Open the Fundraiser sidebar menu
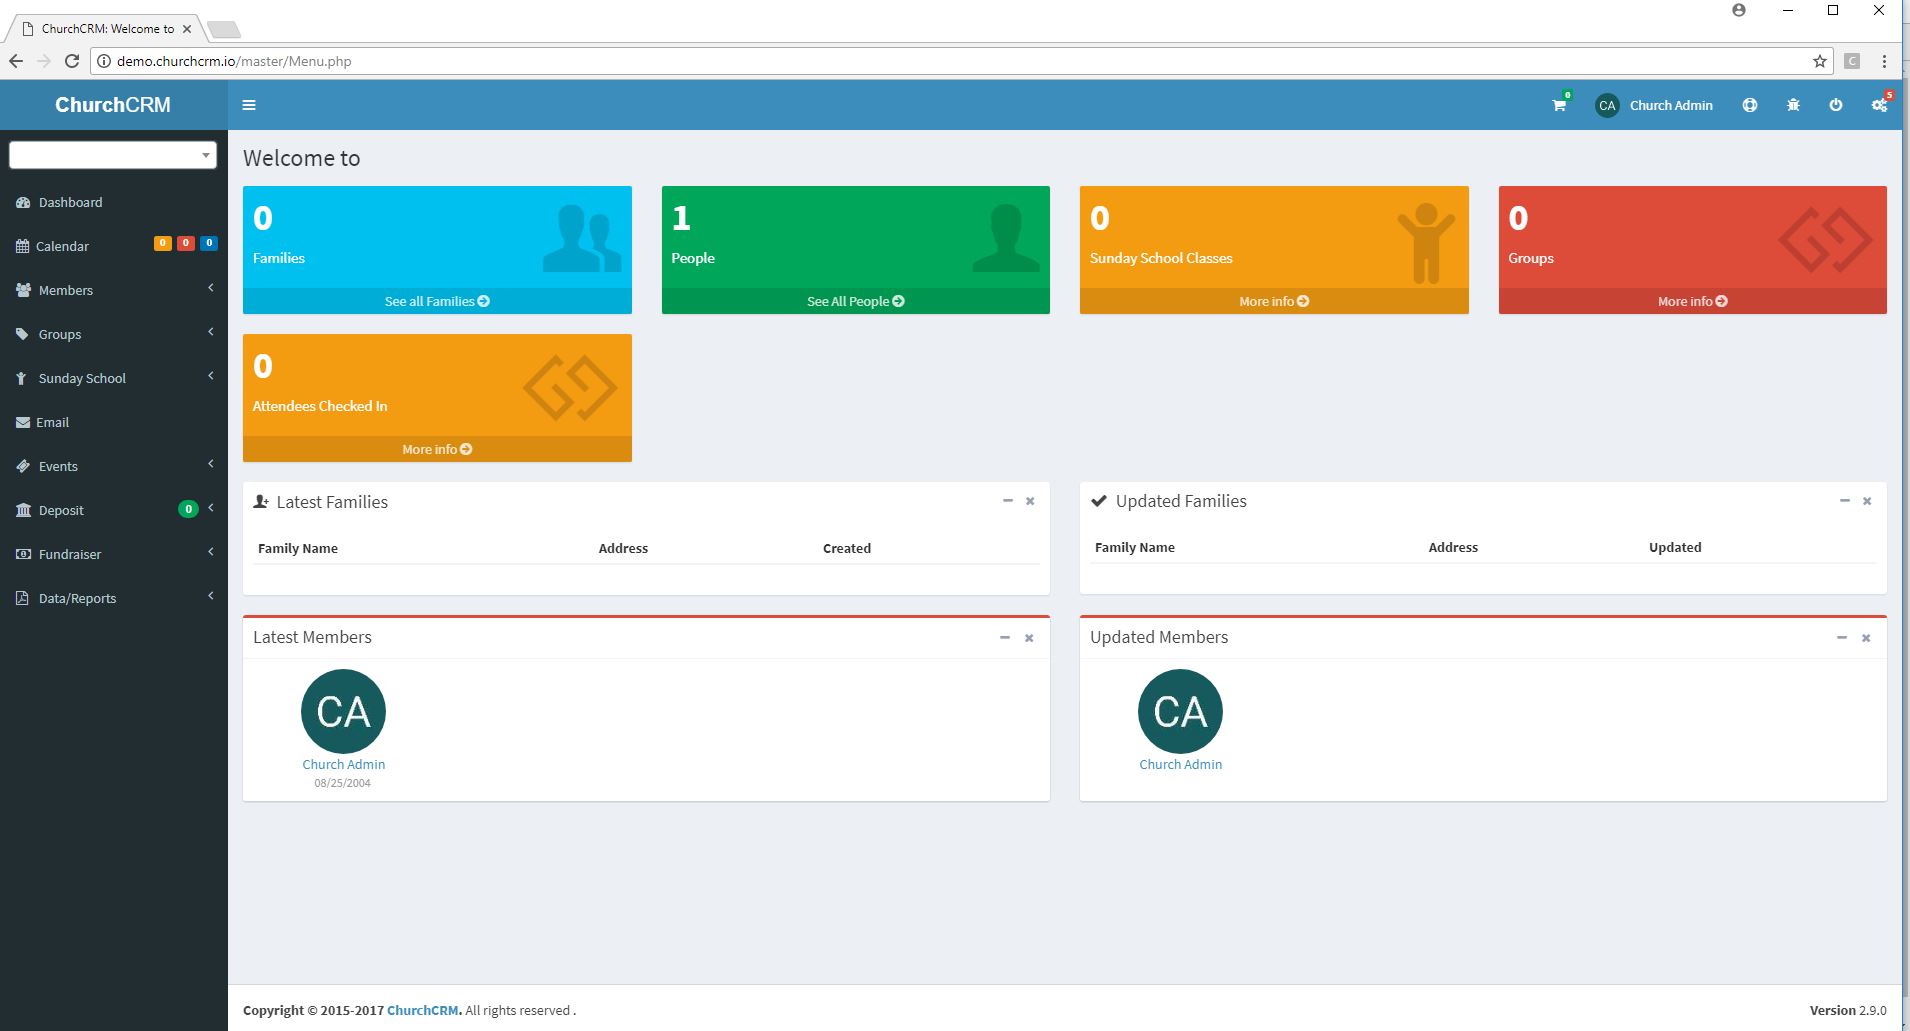 tap(114, 554)
